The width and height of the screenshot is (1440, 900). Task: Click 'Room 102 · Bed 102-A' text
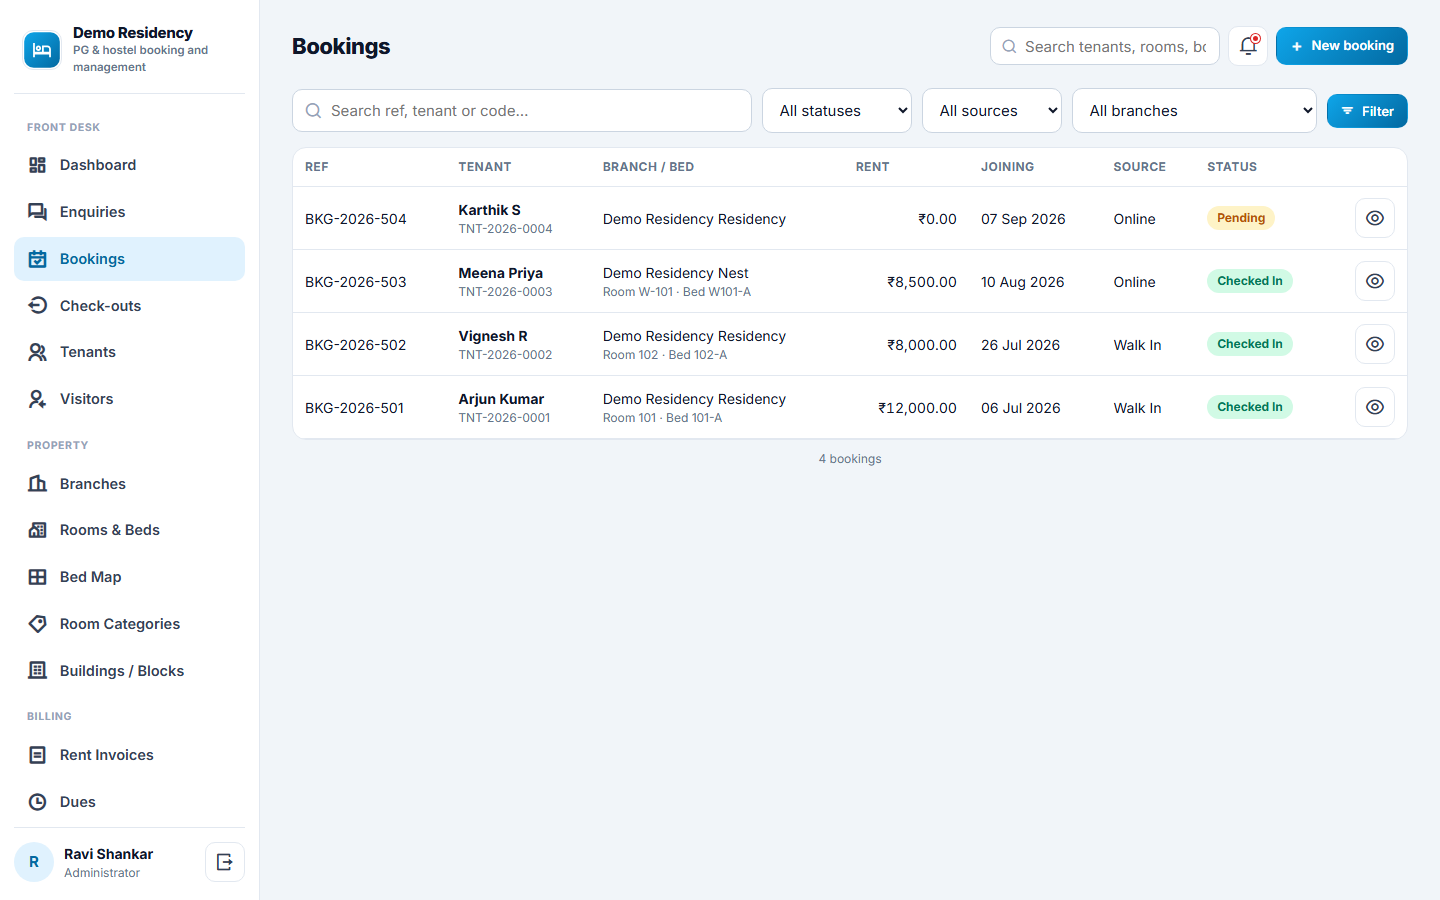(665, 355)
